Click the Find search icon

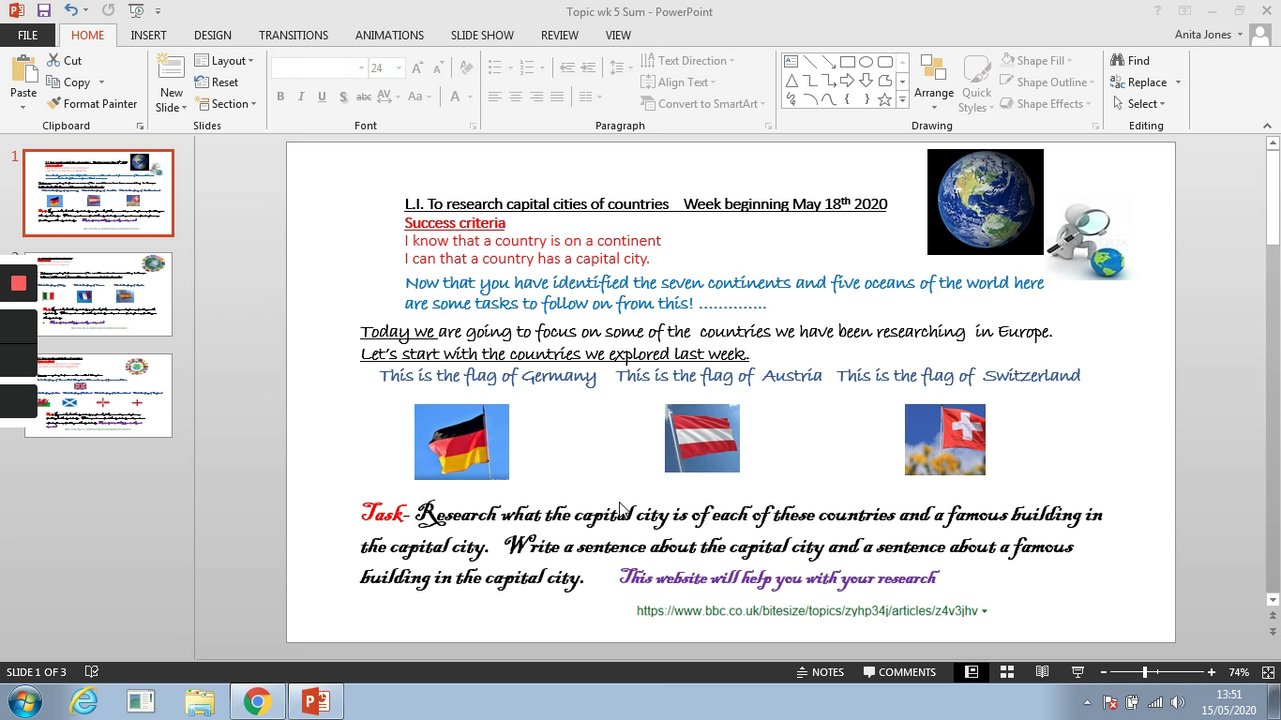coord(1117,61)
